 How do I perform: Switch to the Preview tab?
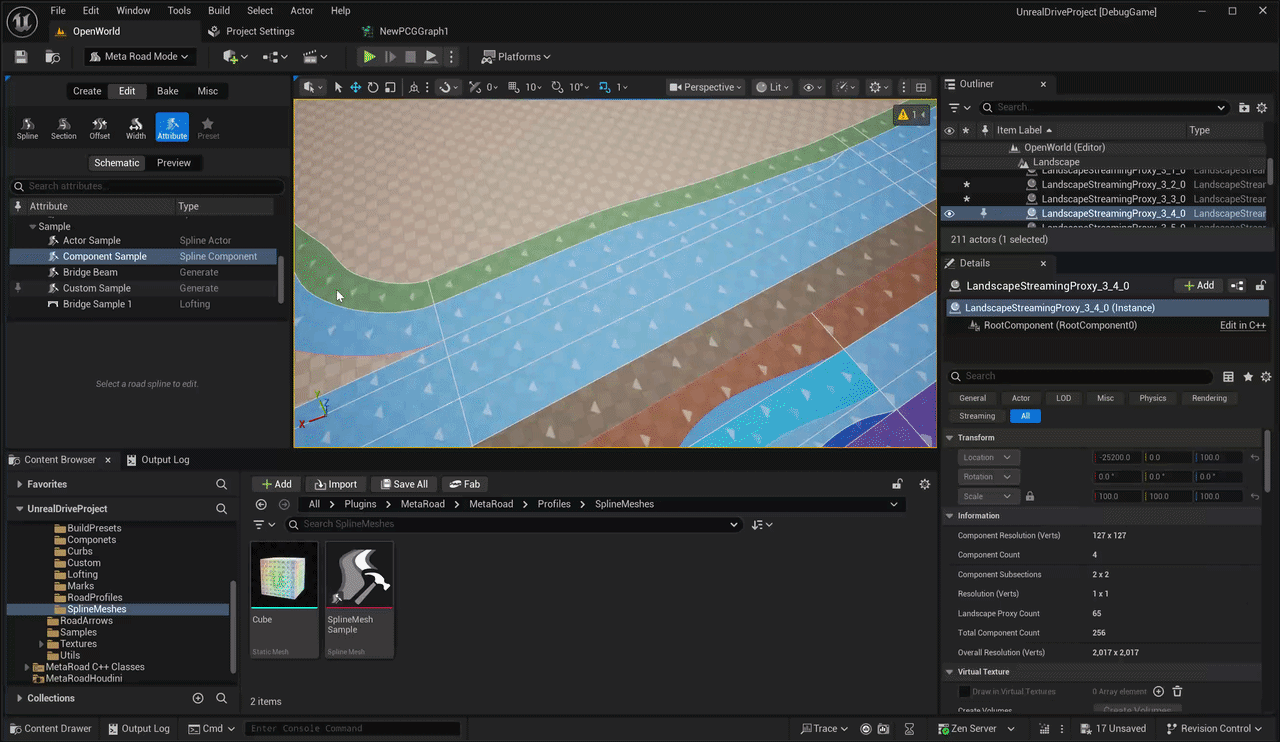point(174,163)
